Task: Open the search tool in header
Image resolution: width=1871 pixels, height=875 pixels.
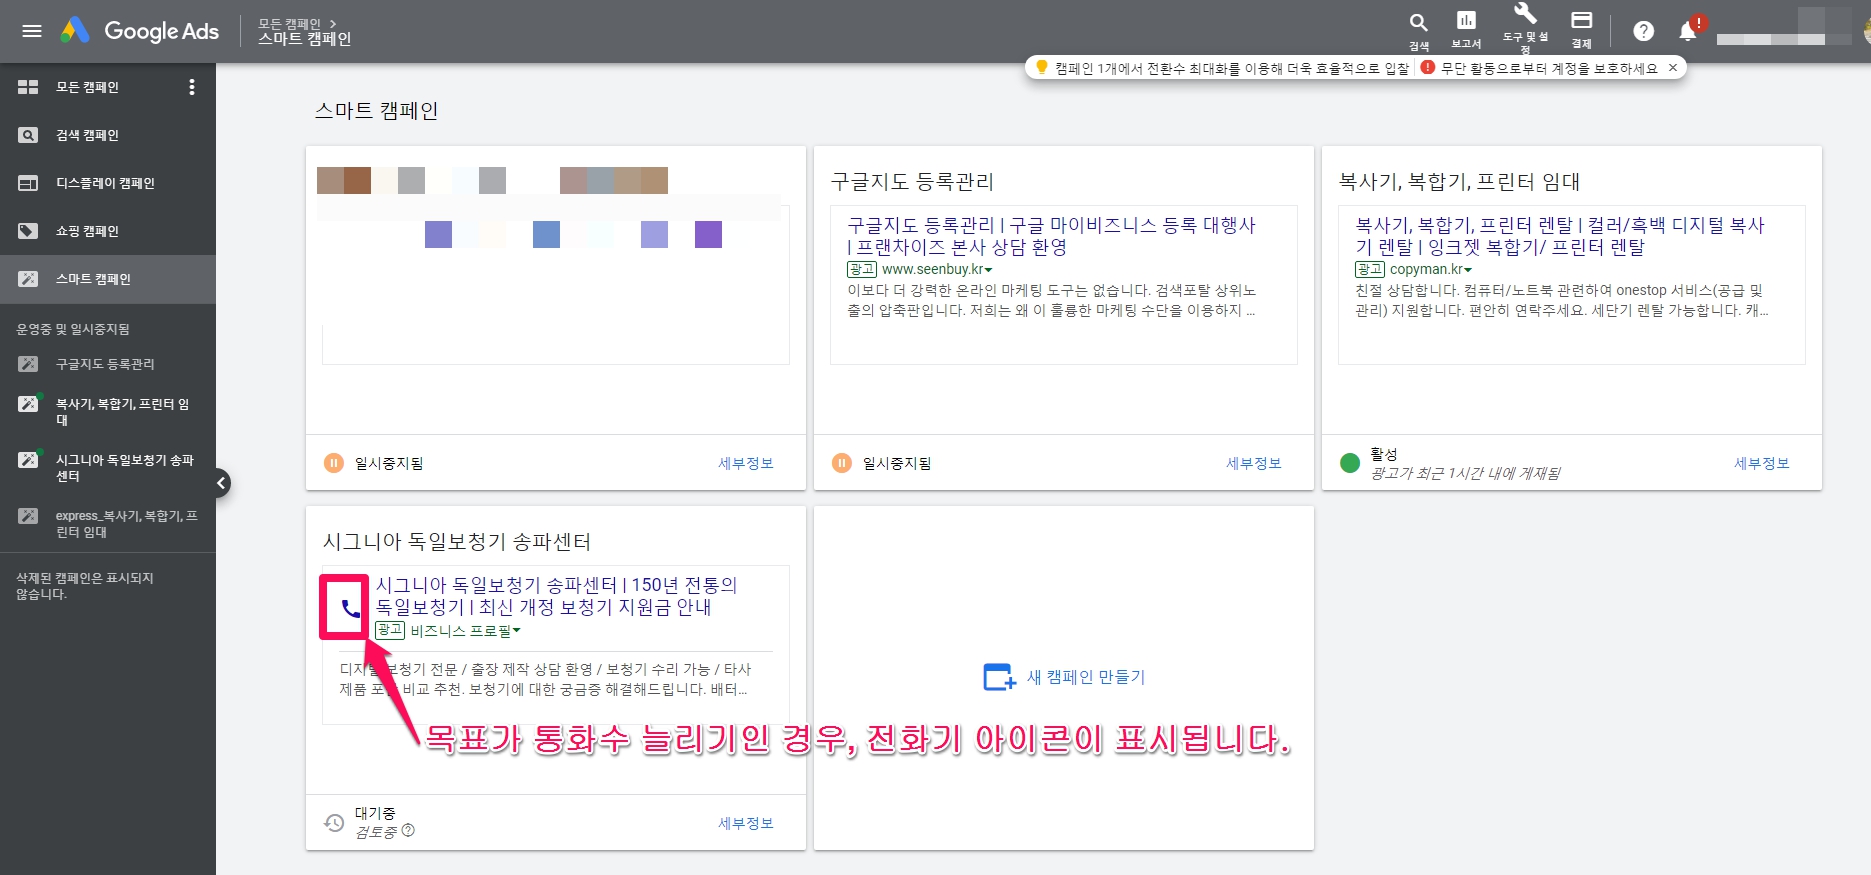Action: click(x=1418, y=30)
